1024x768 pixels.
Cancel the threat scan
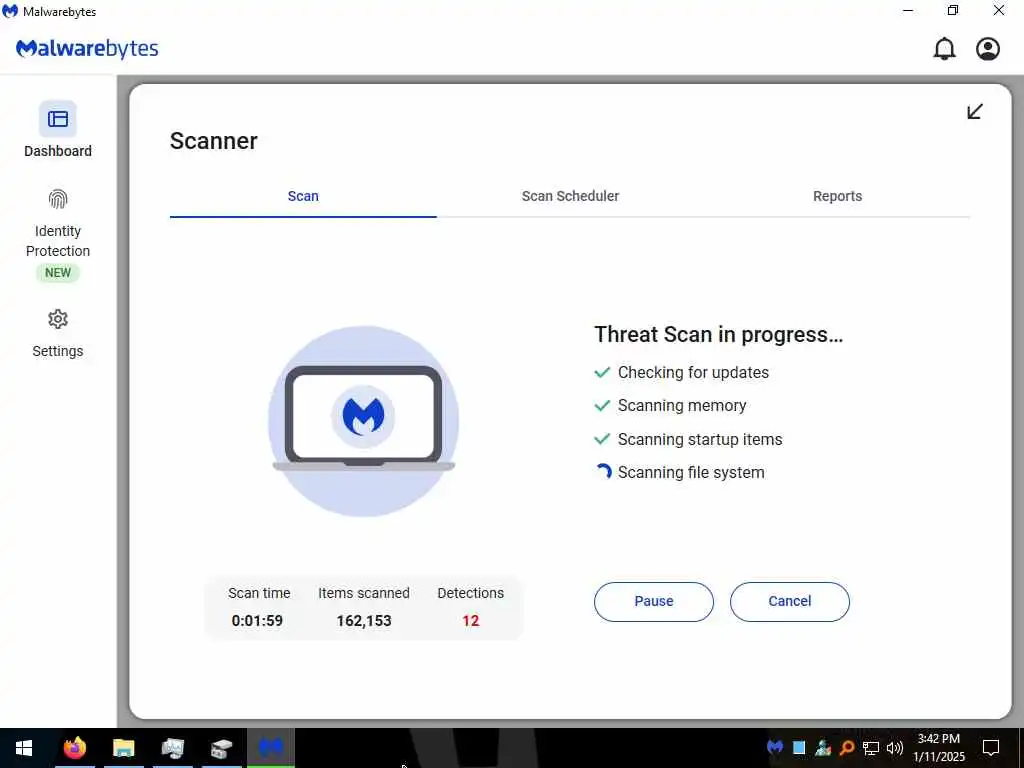(790, 601)
